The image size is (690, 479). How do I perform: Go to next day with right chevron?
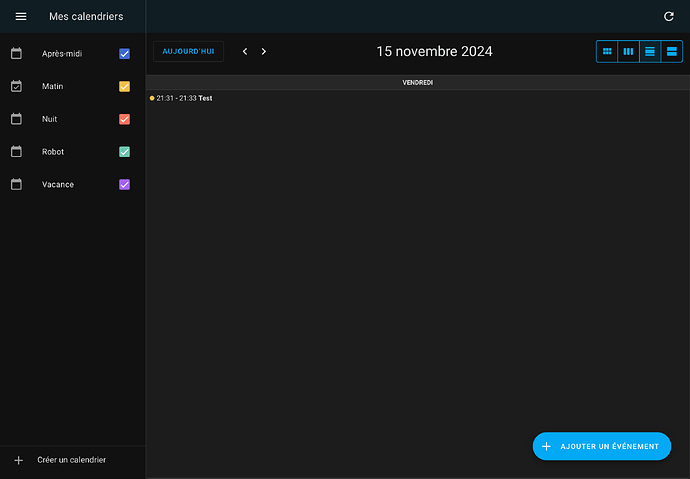coord(264,51)
